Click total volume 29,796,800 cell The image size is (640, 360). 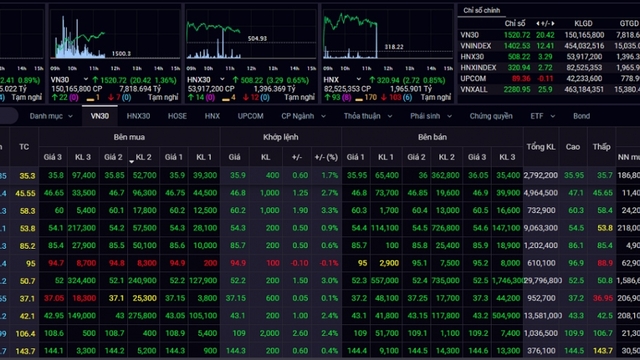(x=541, y=281)
